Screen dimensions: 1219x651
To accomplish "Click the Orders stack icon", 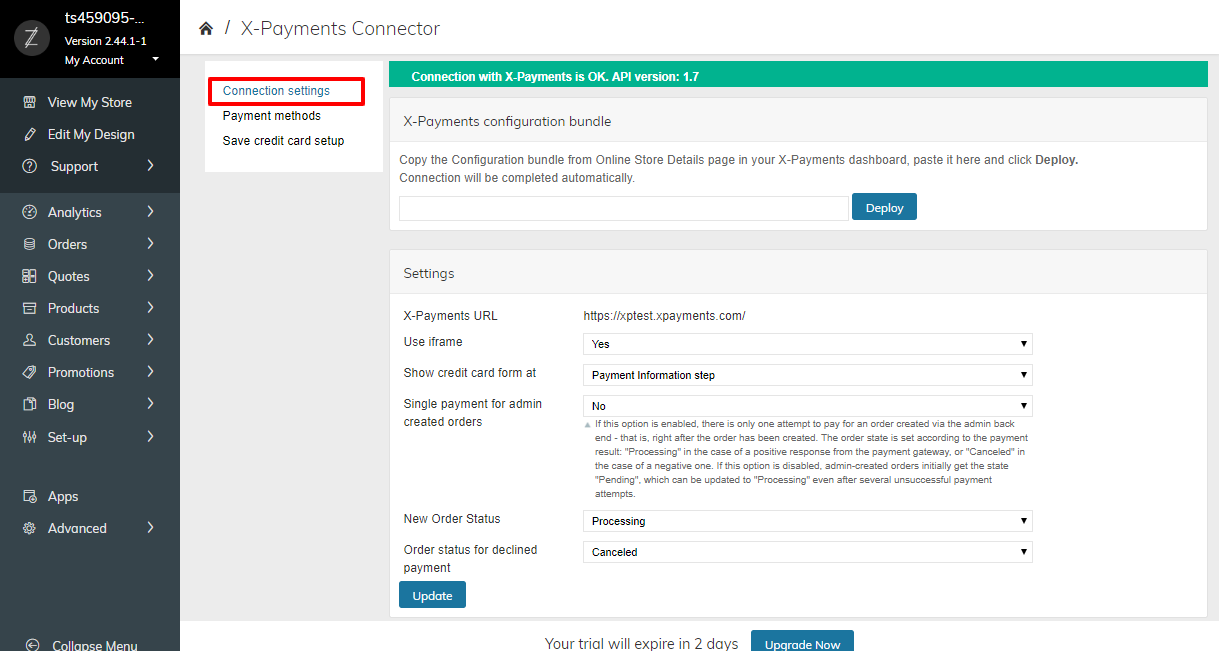I will (29, 244).
